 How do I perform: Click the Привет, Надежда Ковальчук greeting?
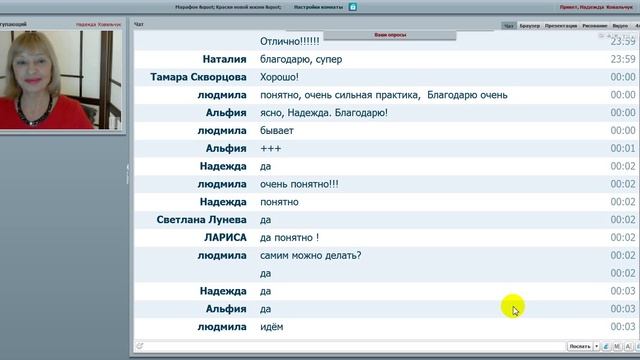click(596, 7)
